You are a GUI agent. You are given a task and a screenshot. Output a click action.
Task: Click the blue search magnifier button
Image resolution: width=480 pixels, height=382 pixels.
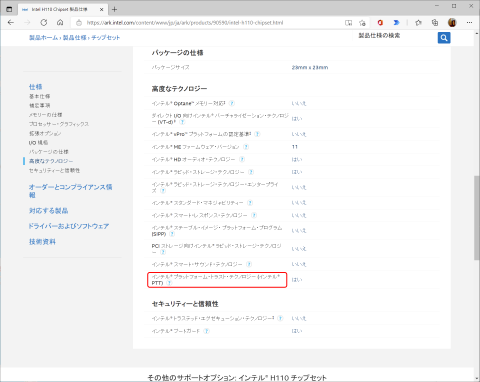coord(444,38)
